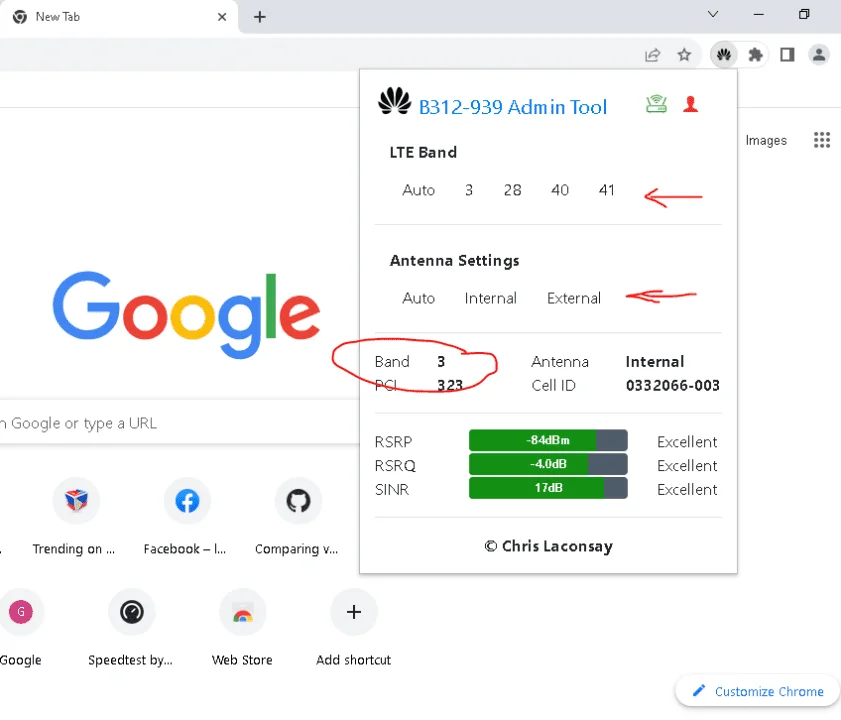Image resolution: width=841 pixels, height=720 pixels.
Task: Open the Chrome extensions puzzle icon
Action: click(x=755, y=54)
